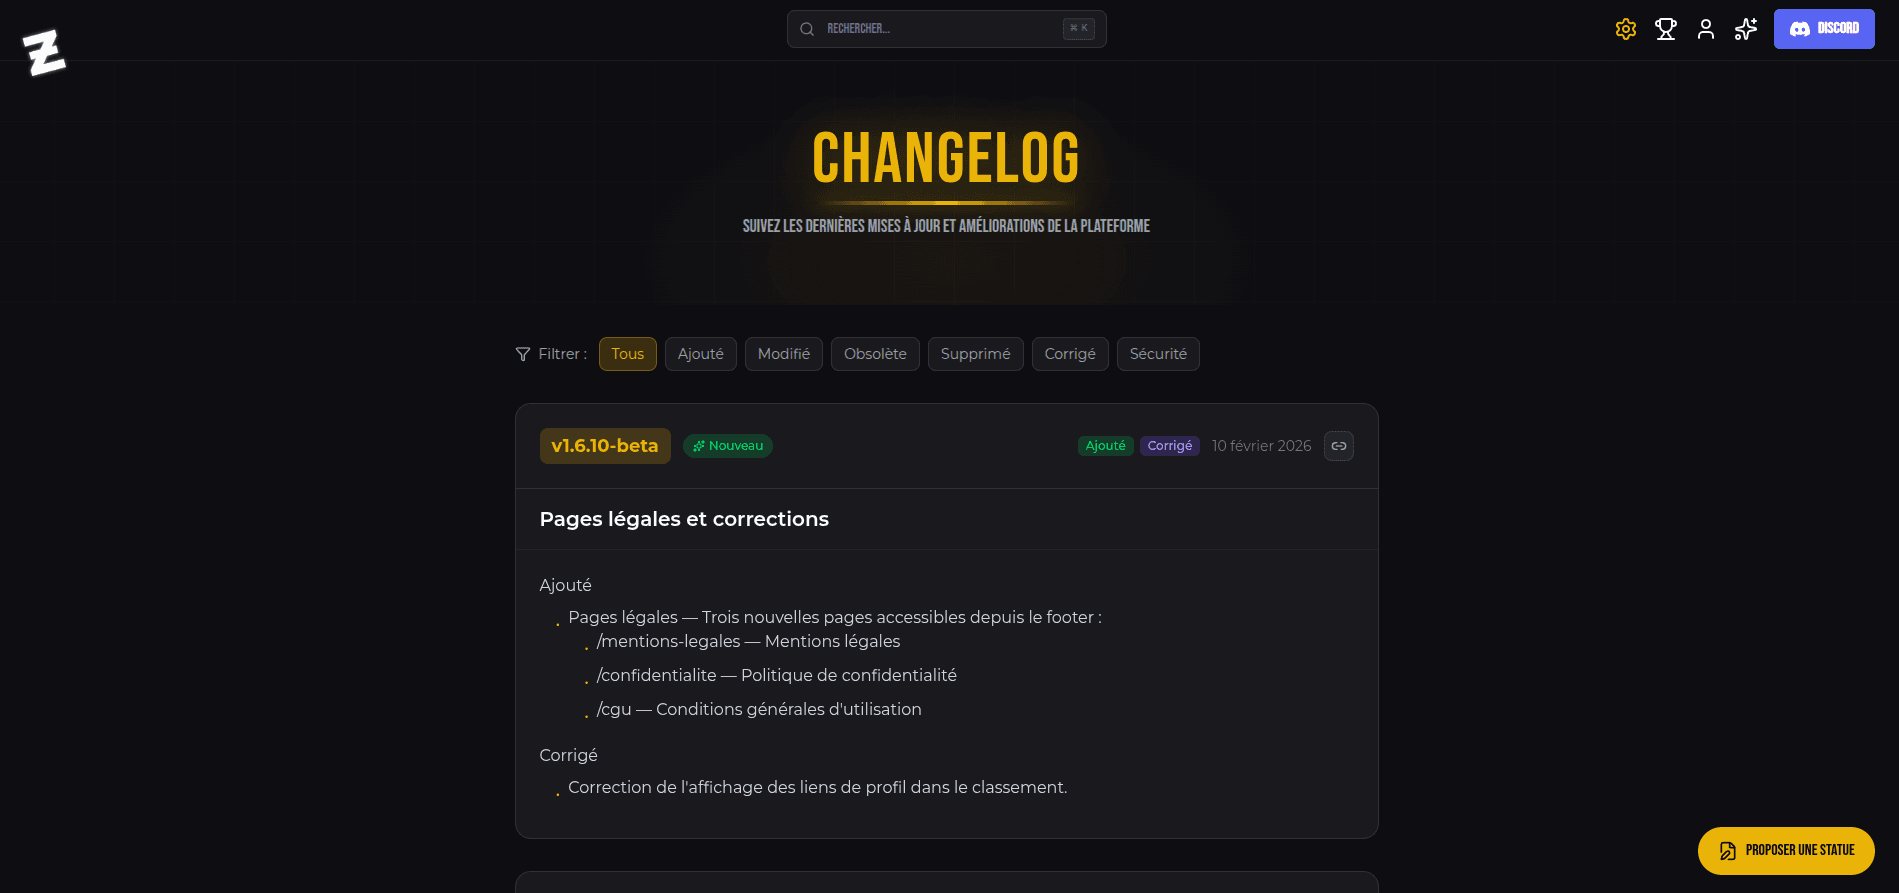Toggle the Sécurité filter
1899x893 pixels.
(1158, 353)
